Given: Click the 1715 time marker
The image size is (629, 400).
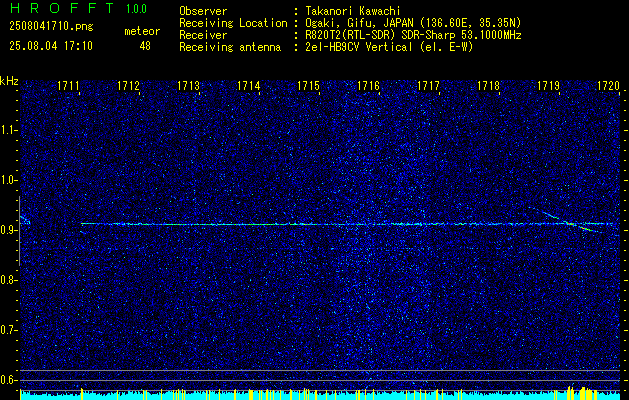Looking at the screenshot, I should click(x=308, y=85).
